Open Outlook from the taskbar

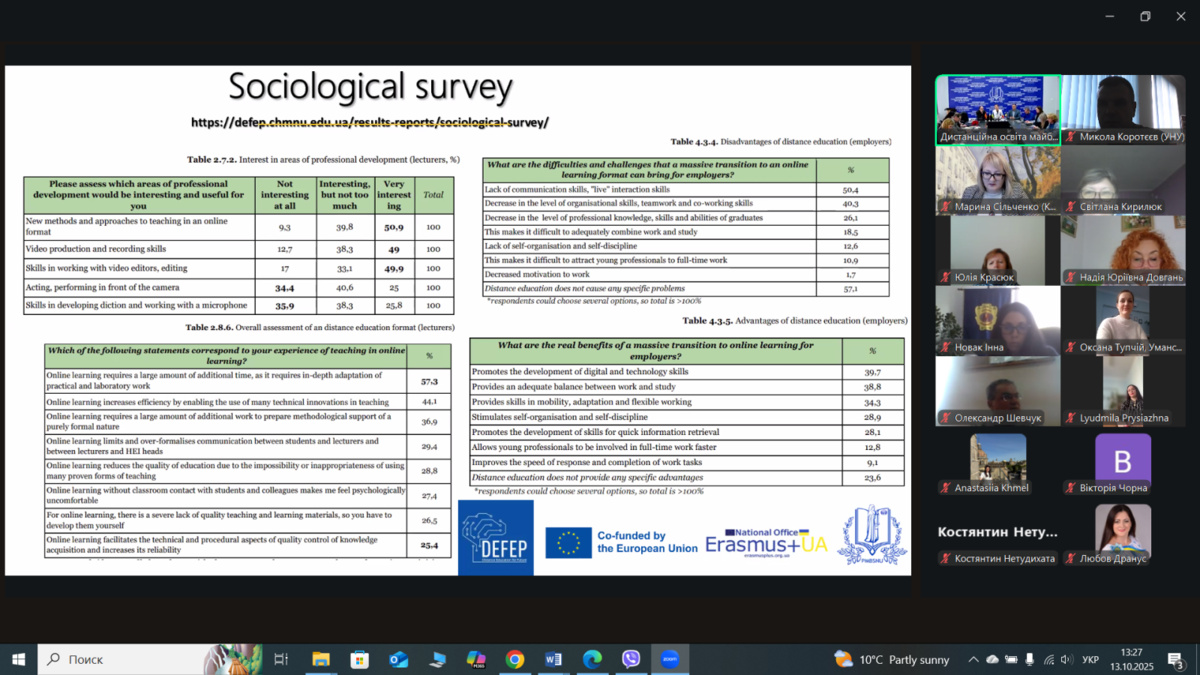tap(398, 659)
